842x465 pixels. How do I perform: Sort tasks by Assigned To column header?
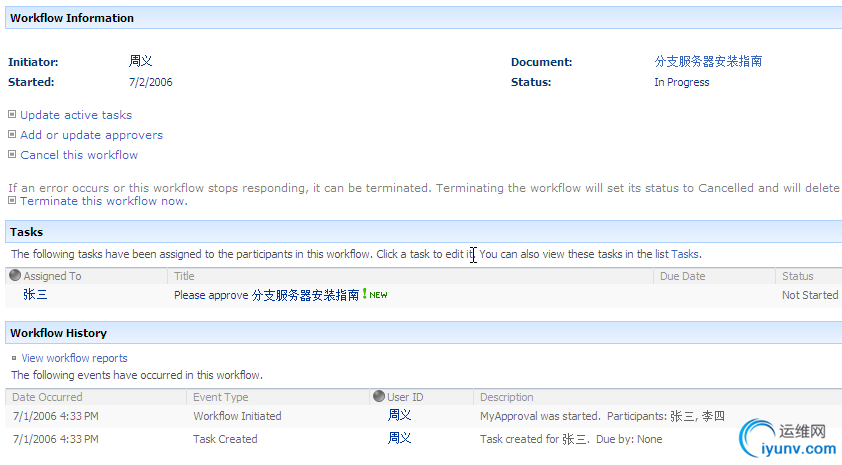(52, 276)
